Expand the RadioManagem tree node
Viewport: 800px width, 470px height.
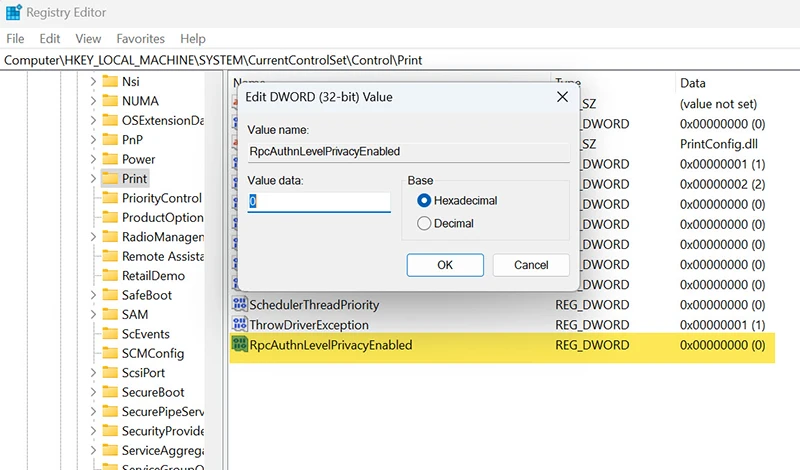[93, 237]
